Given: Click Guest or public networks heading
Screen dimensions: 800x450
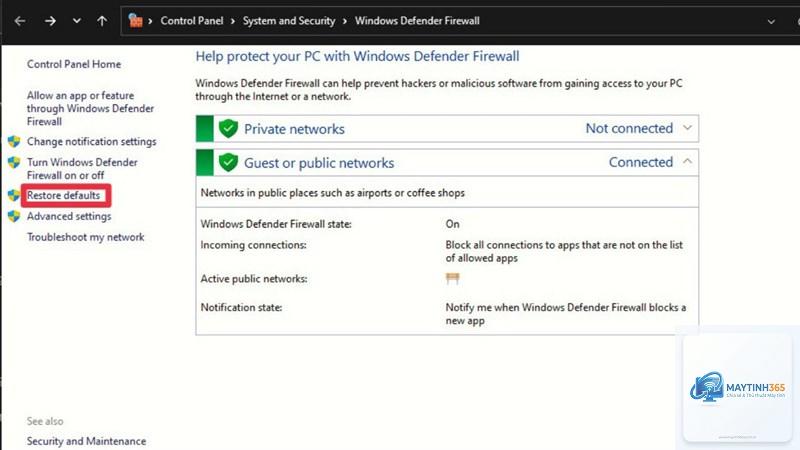Looking at the screenshot, I should tap(319, 163).
